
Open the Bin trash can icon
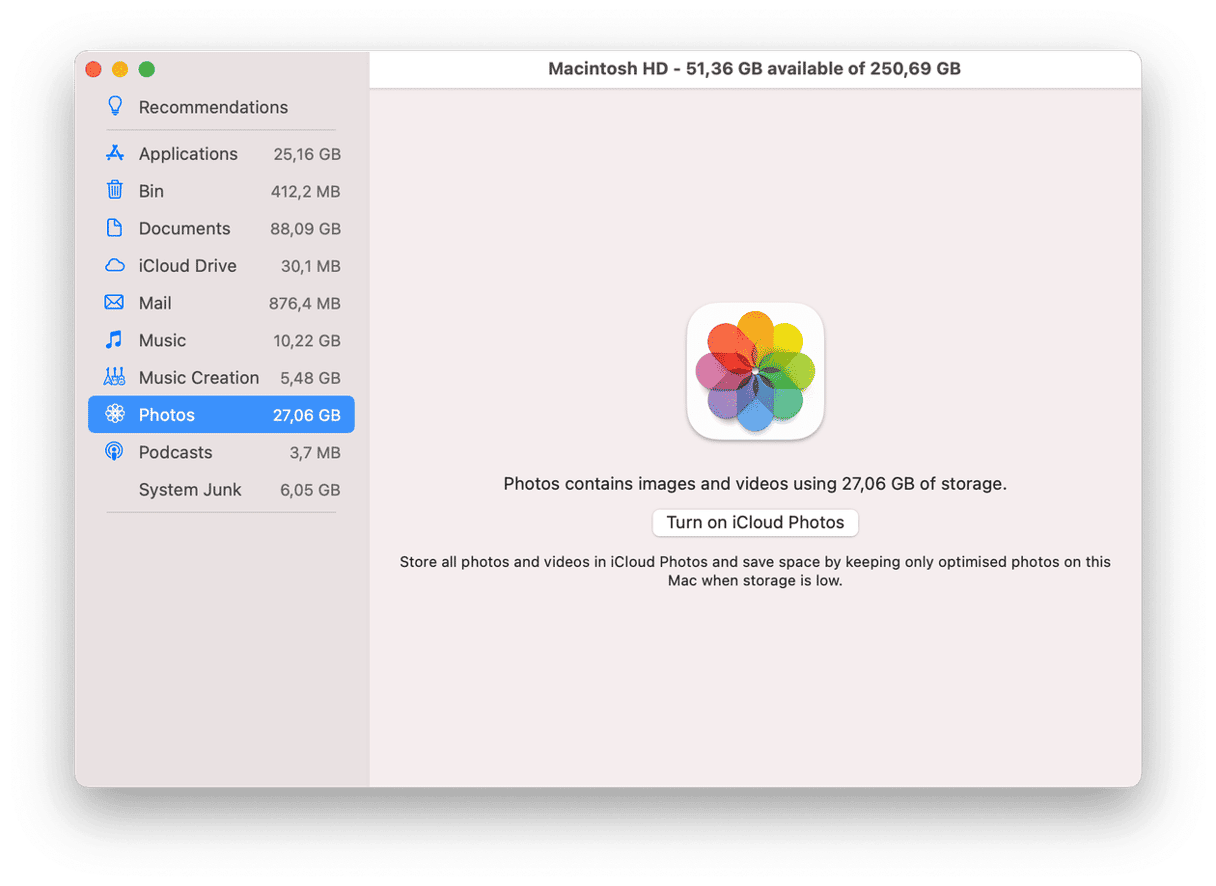coord(115,190)
